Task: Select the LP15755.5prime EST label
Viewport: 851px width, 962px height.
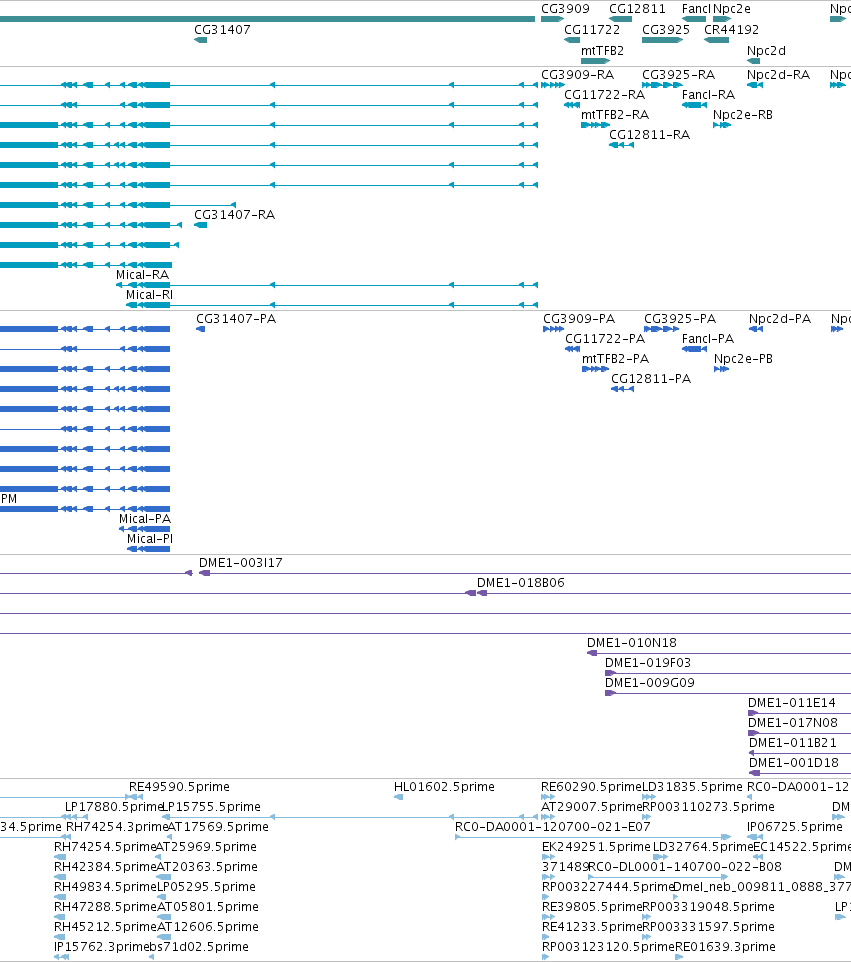Action: click(x=211, y=807)
